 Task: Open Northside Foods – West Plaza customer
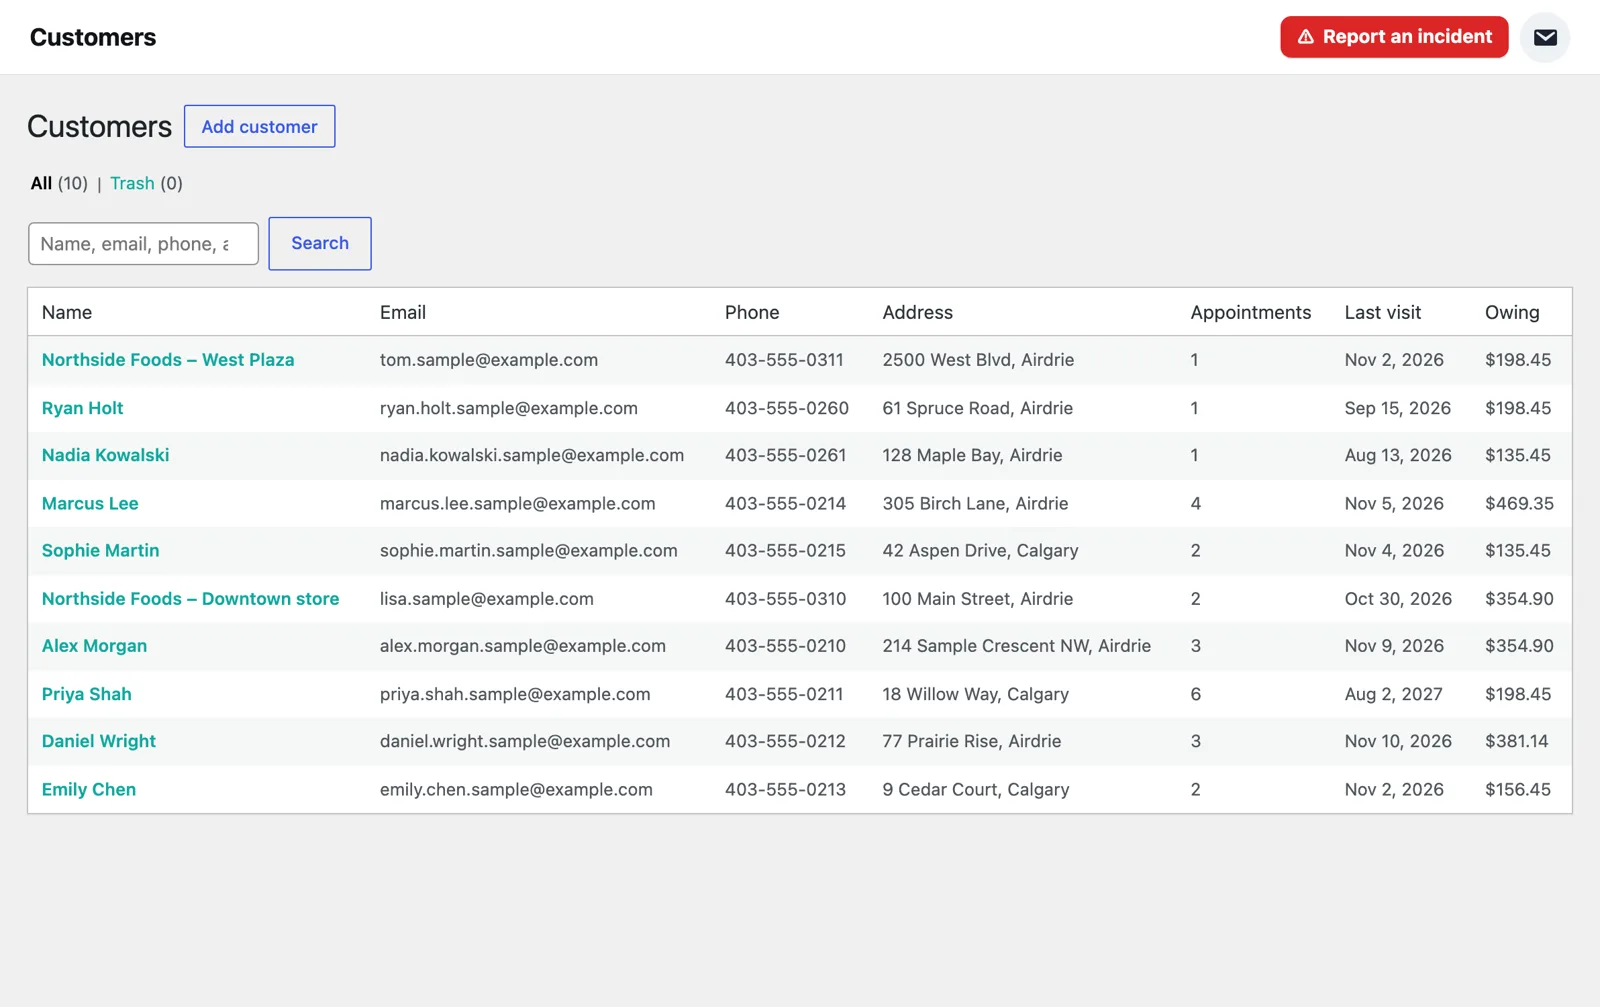(x=168, y=360)
